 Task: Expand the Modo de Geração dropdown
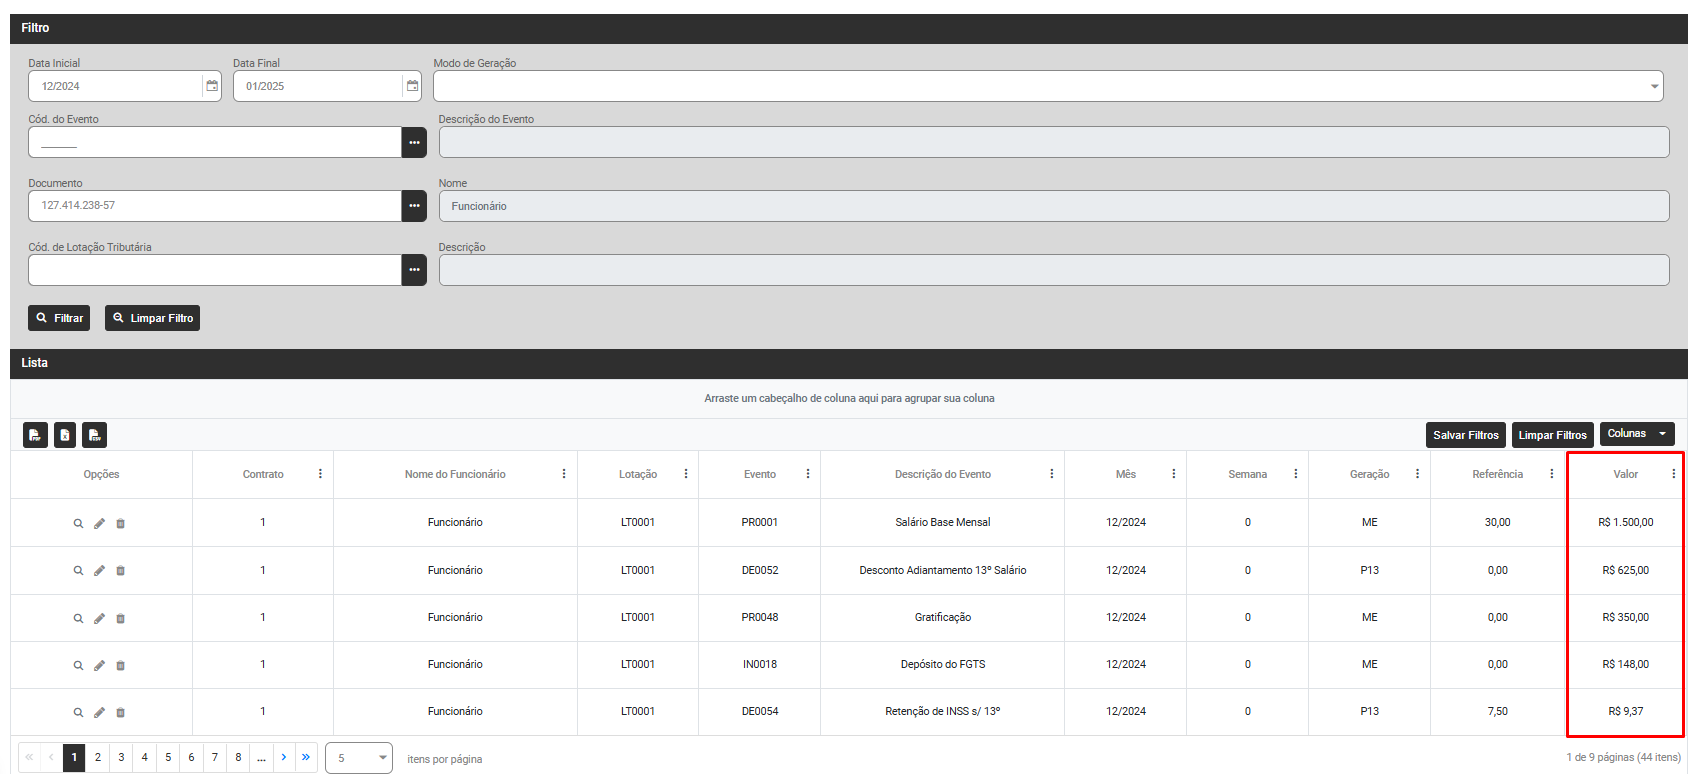1654,87
